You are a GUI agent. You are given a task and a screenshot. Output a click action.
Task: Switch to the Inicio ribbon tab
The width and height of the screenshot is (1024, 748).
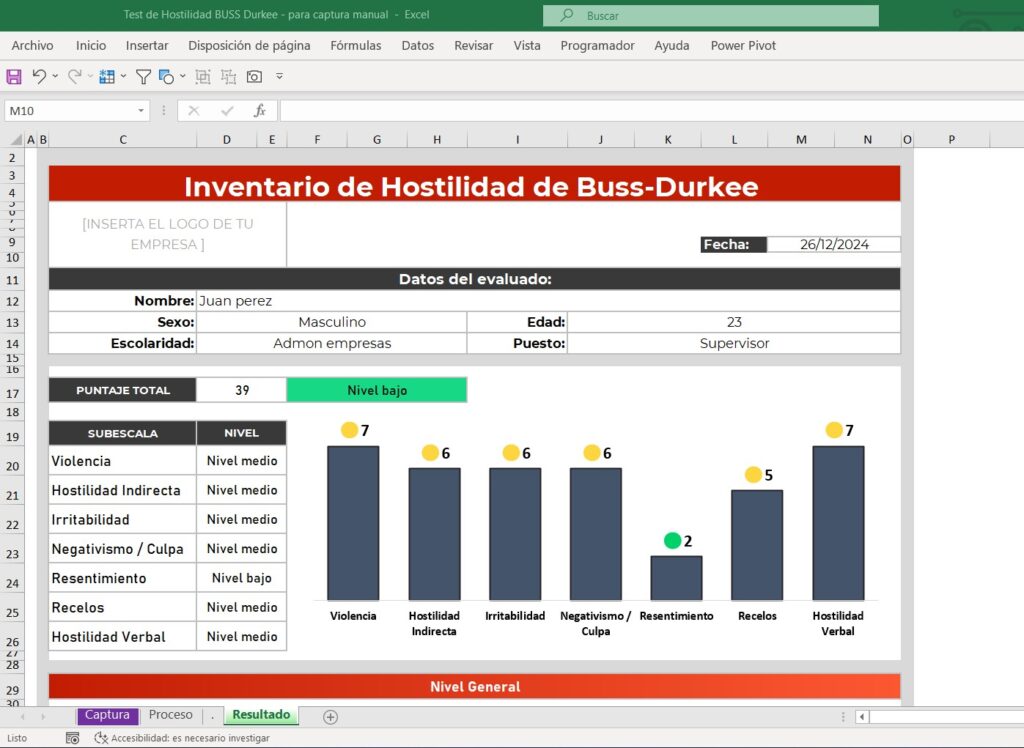[91, 46]
